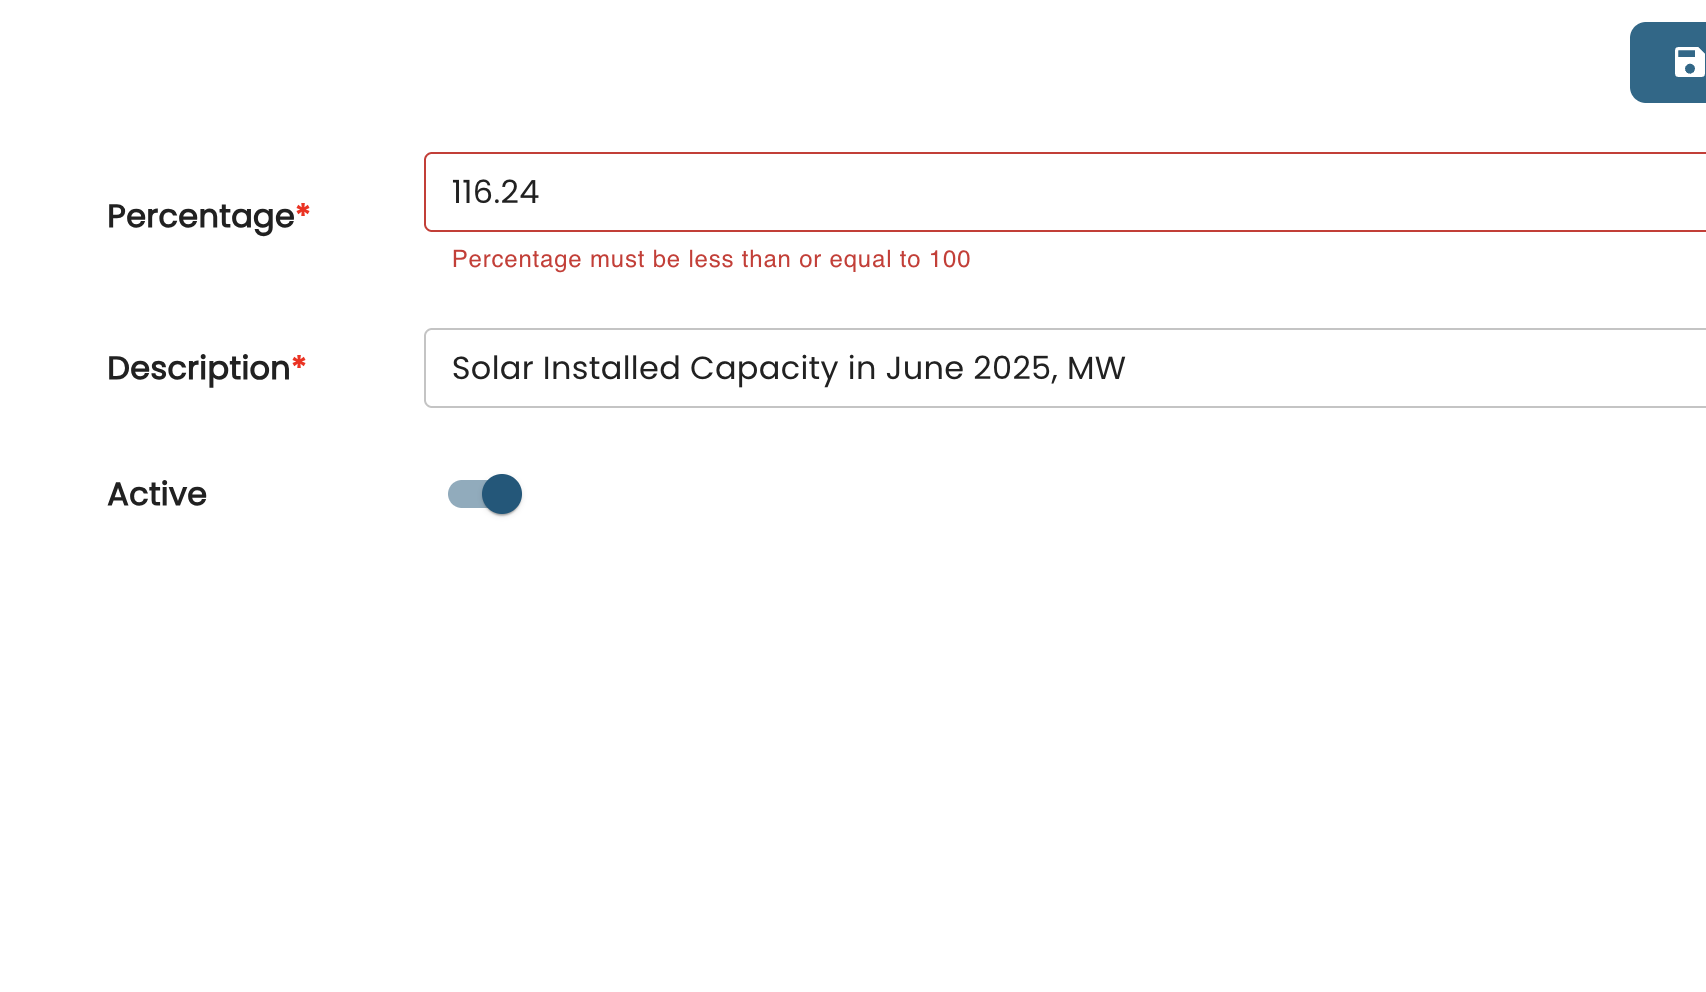
Task: Click the light gray toggle track
Action: 462,494
